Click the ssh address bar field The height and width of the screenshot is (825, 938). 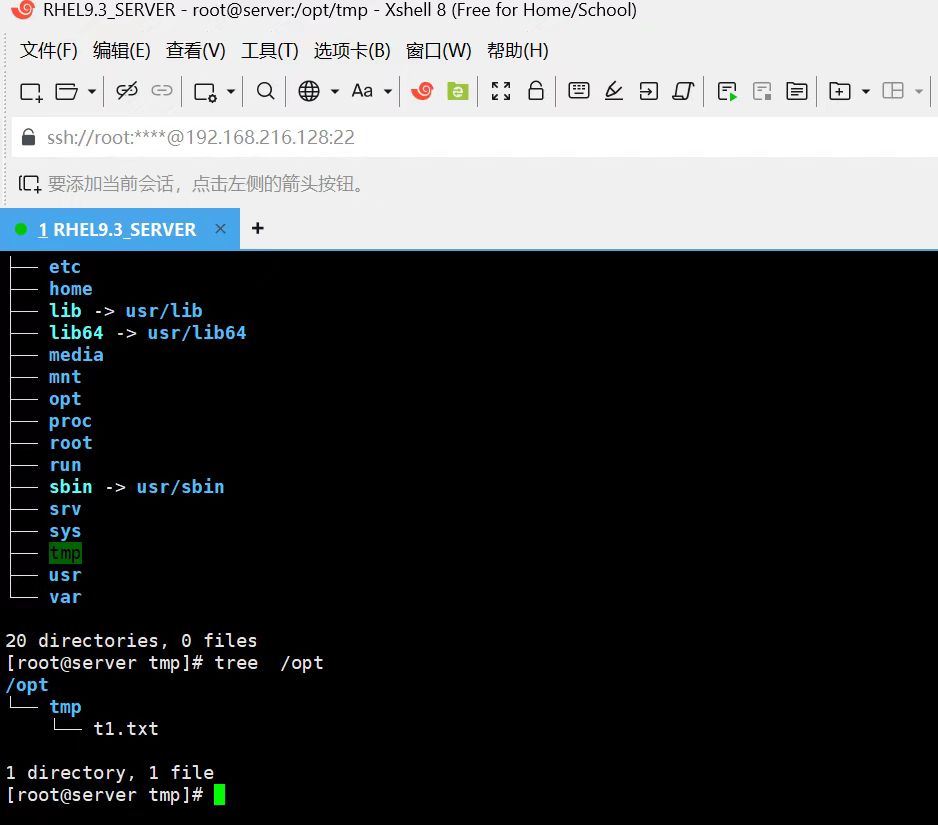[200, 137]
